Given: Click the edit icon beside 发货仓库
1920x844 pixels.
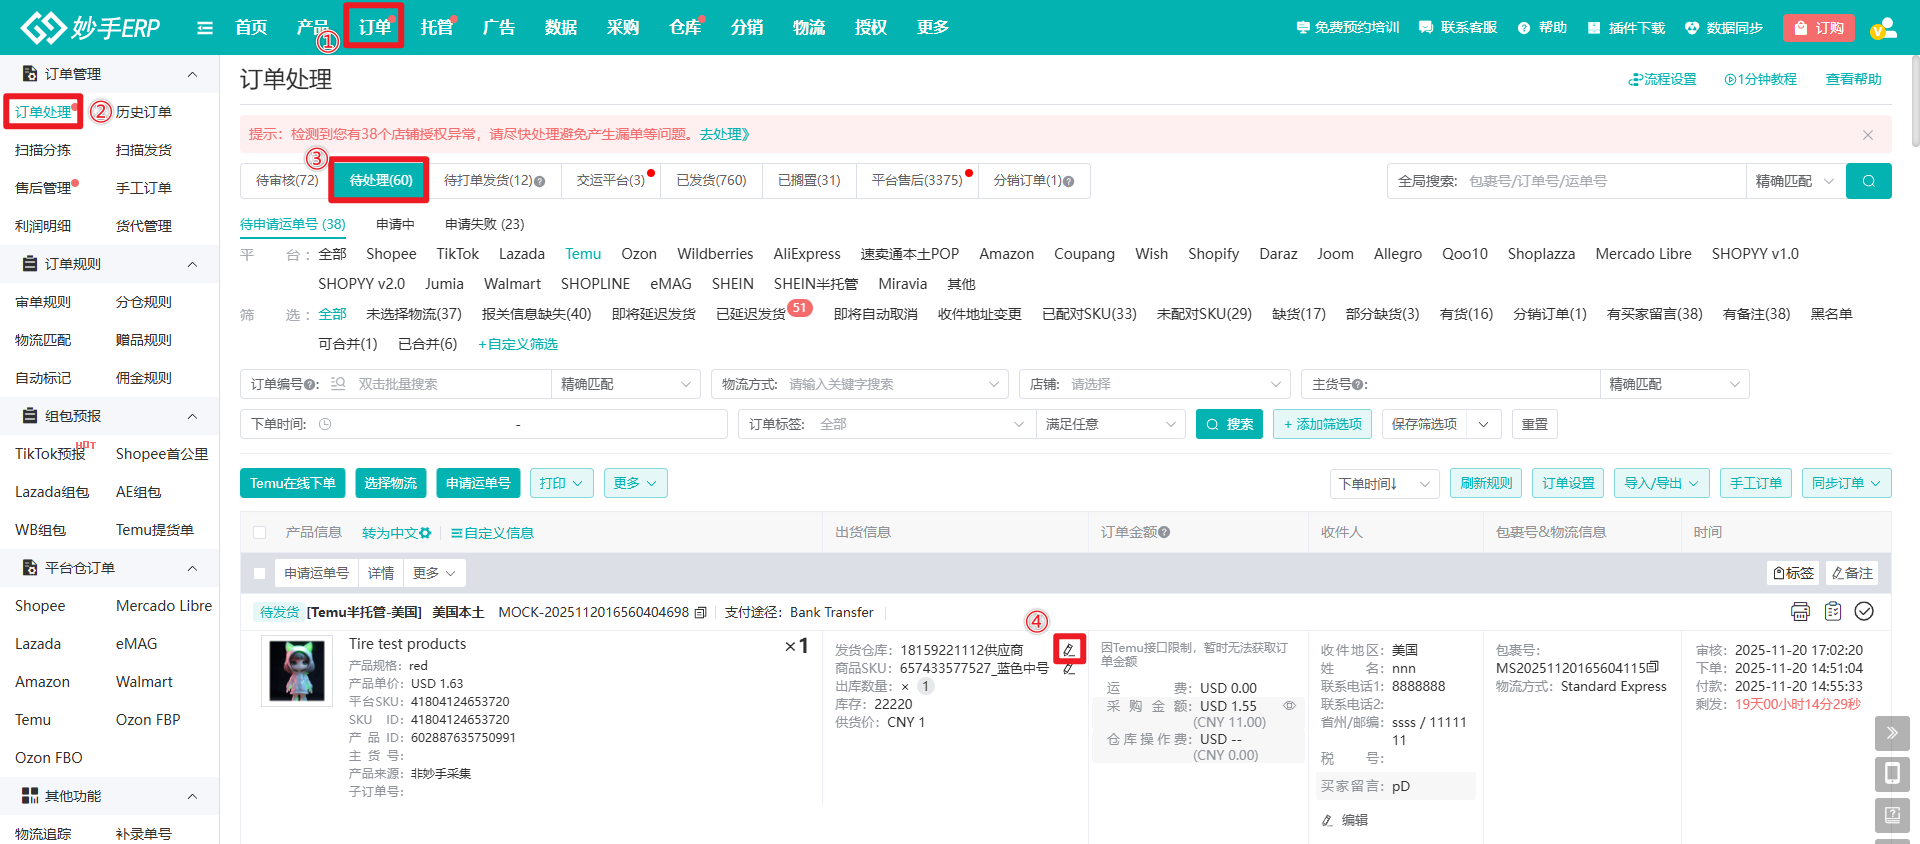Looking at the screenshot, I should pyautogui.click(x=1068, y=650).
